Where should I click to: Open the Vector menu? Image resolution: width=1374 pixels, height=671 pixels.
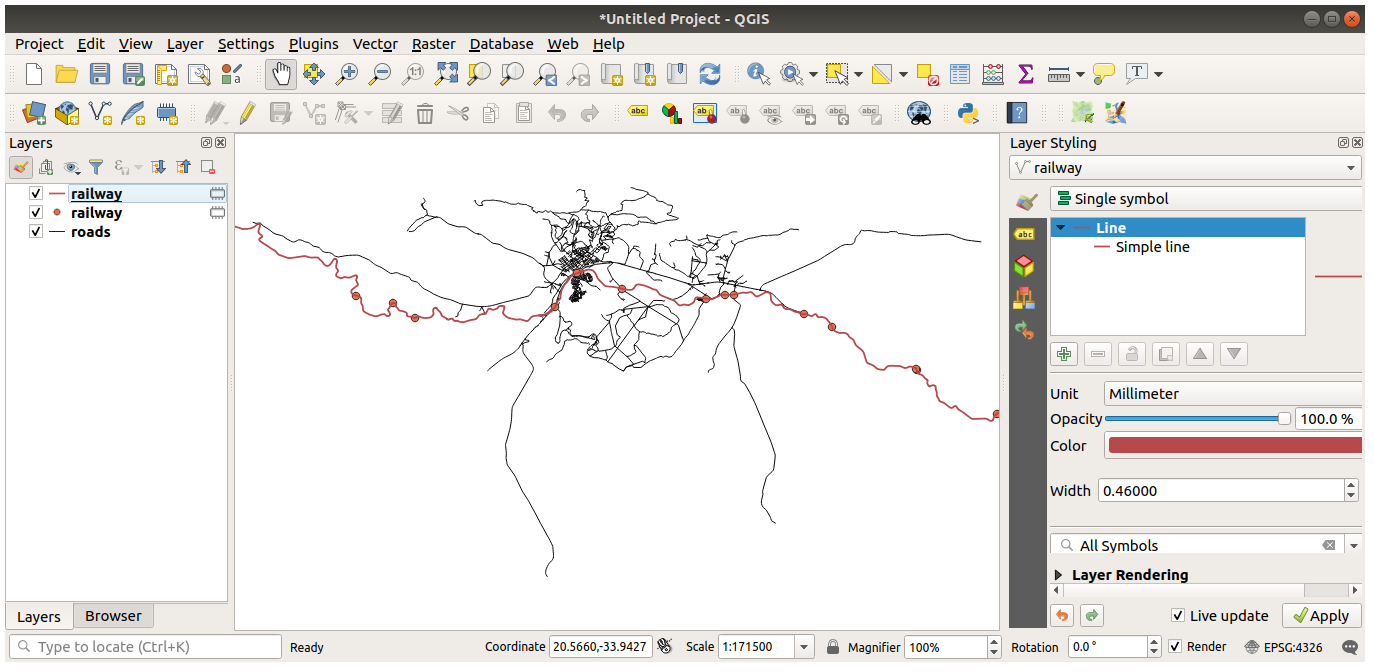[x=375, y=44]
